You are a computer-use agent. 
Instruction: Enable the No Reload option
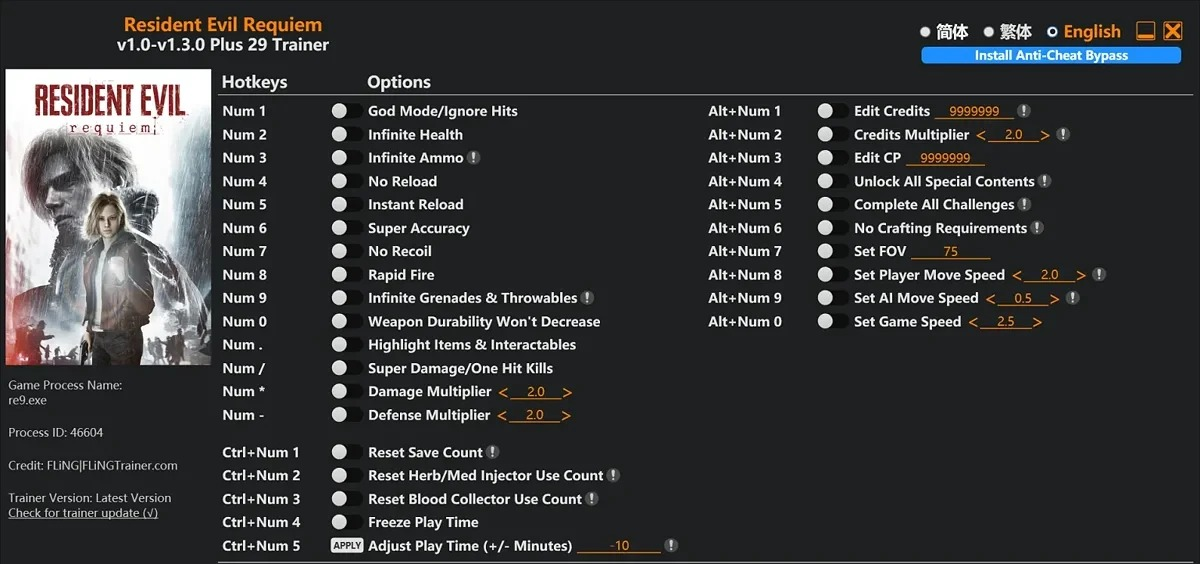346,181
